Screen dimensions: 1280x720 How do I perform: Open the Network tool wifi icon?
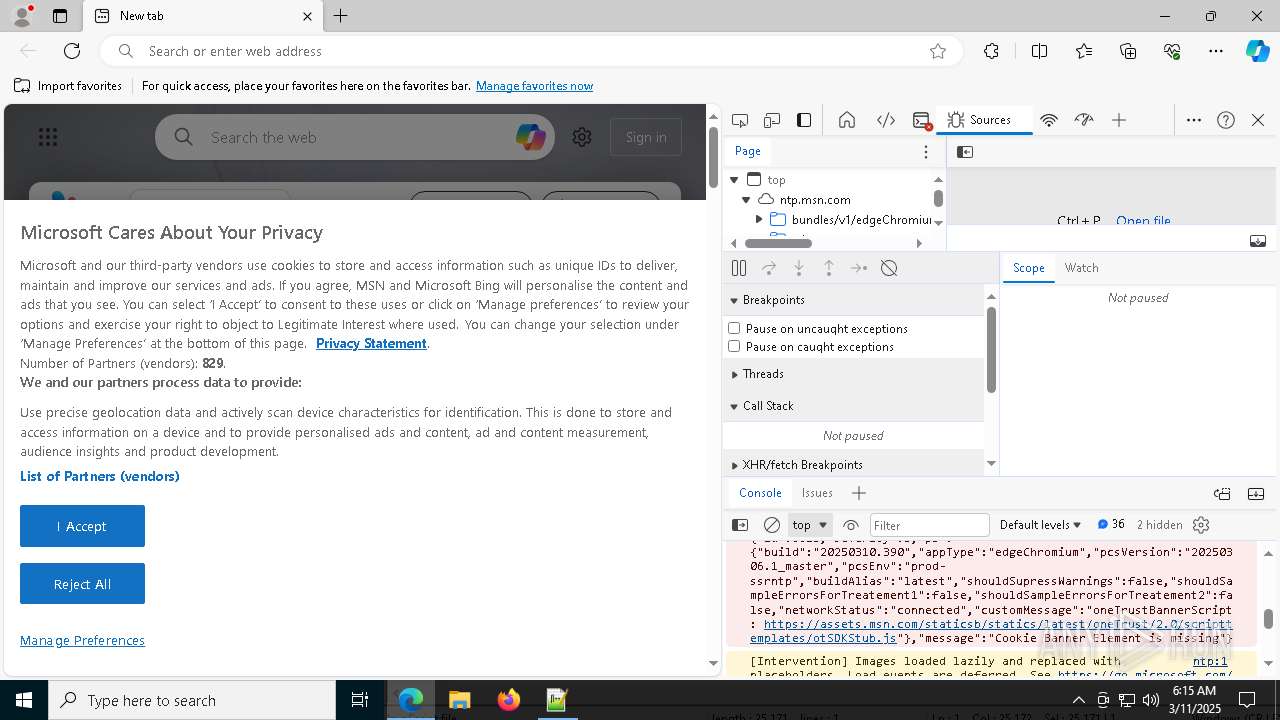[x=1049, y=120]
